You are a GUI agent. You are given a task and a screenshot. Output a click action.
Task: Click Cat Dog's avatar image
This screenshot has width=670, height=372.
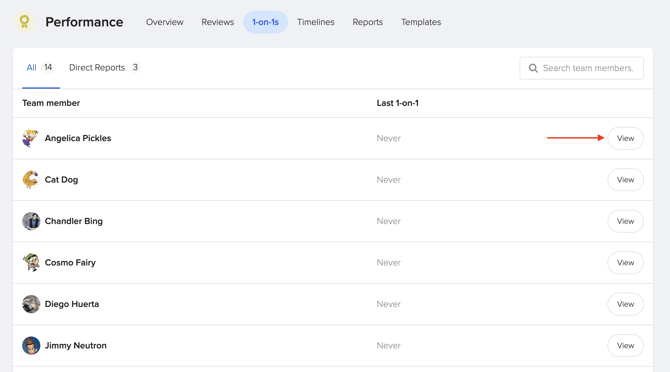pyautogui.click(x=31, y=180)
